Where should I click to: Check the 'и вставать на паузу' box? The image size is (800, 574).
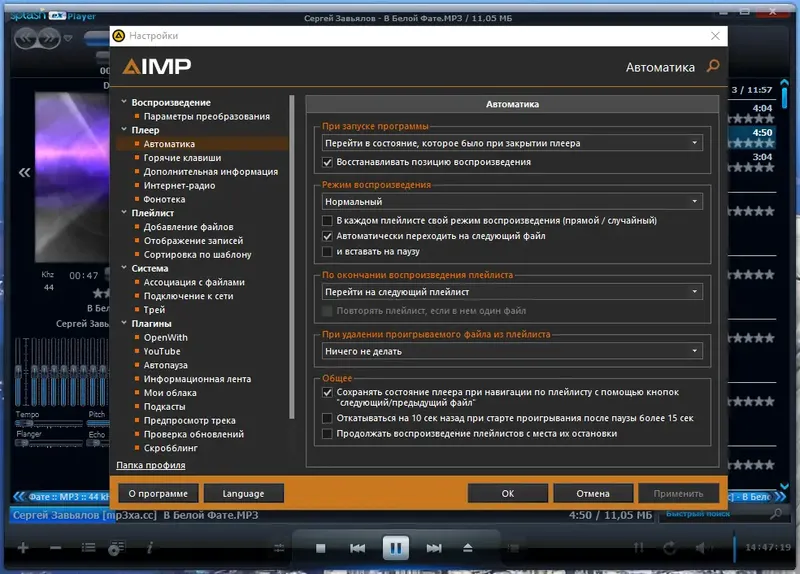coord(327,252)
